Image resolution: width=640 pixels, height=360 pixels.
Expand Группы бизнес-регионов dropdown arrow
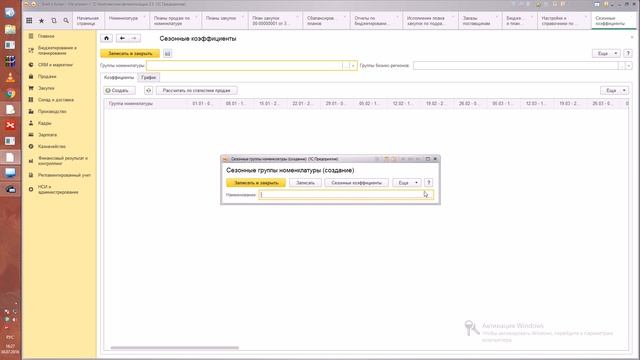629,65
